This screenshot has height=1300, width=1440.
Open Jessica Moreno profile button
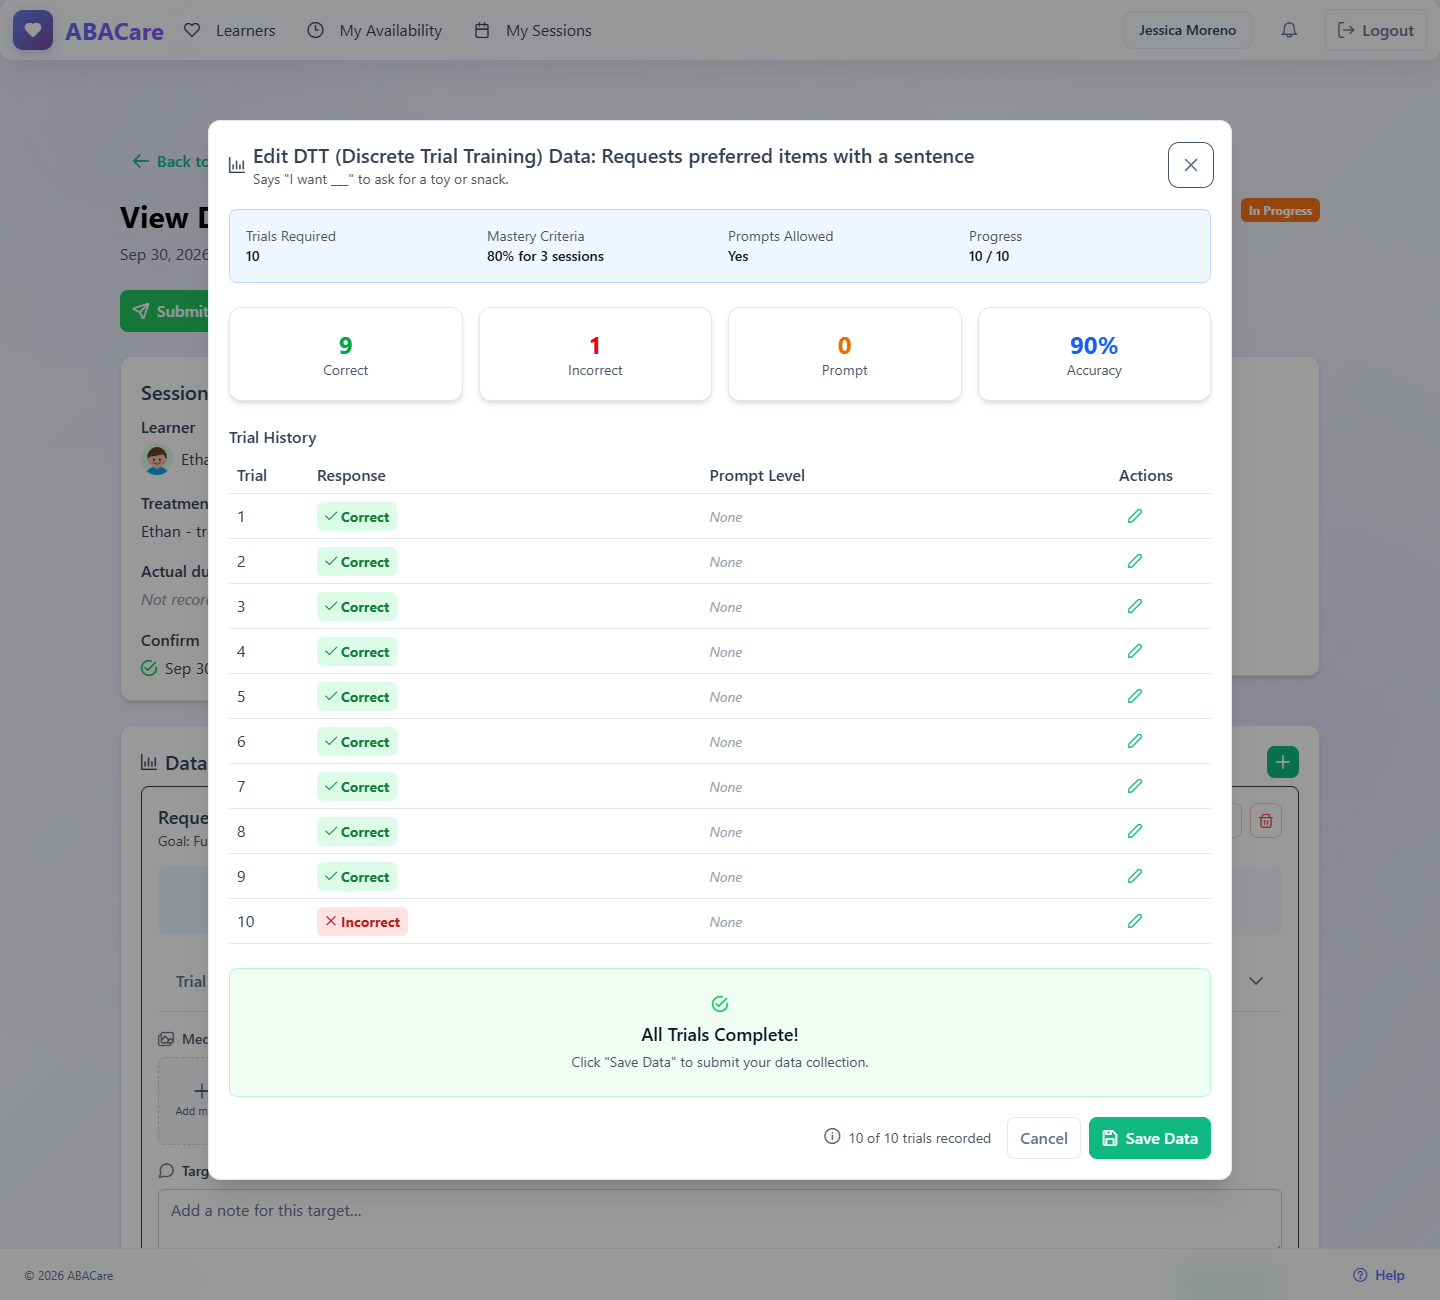(1187, 30)
